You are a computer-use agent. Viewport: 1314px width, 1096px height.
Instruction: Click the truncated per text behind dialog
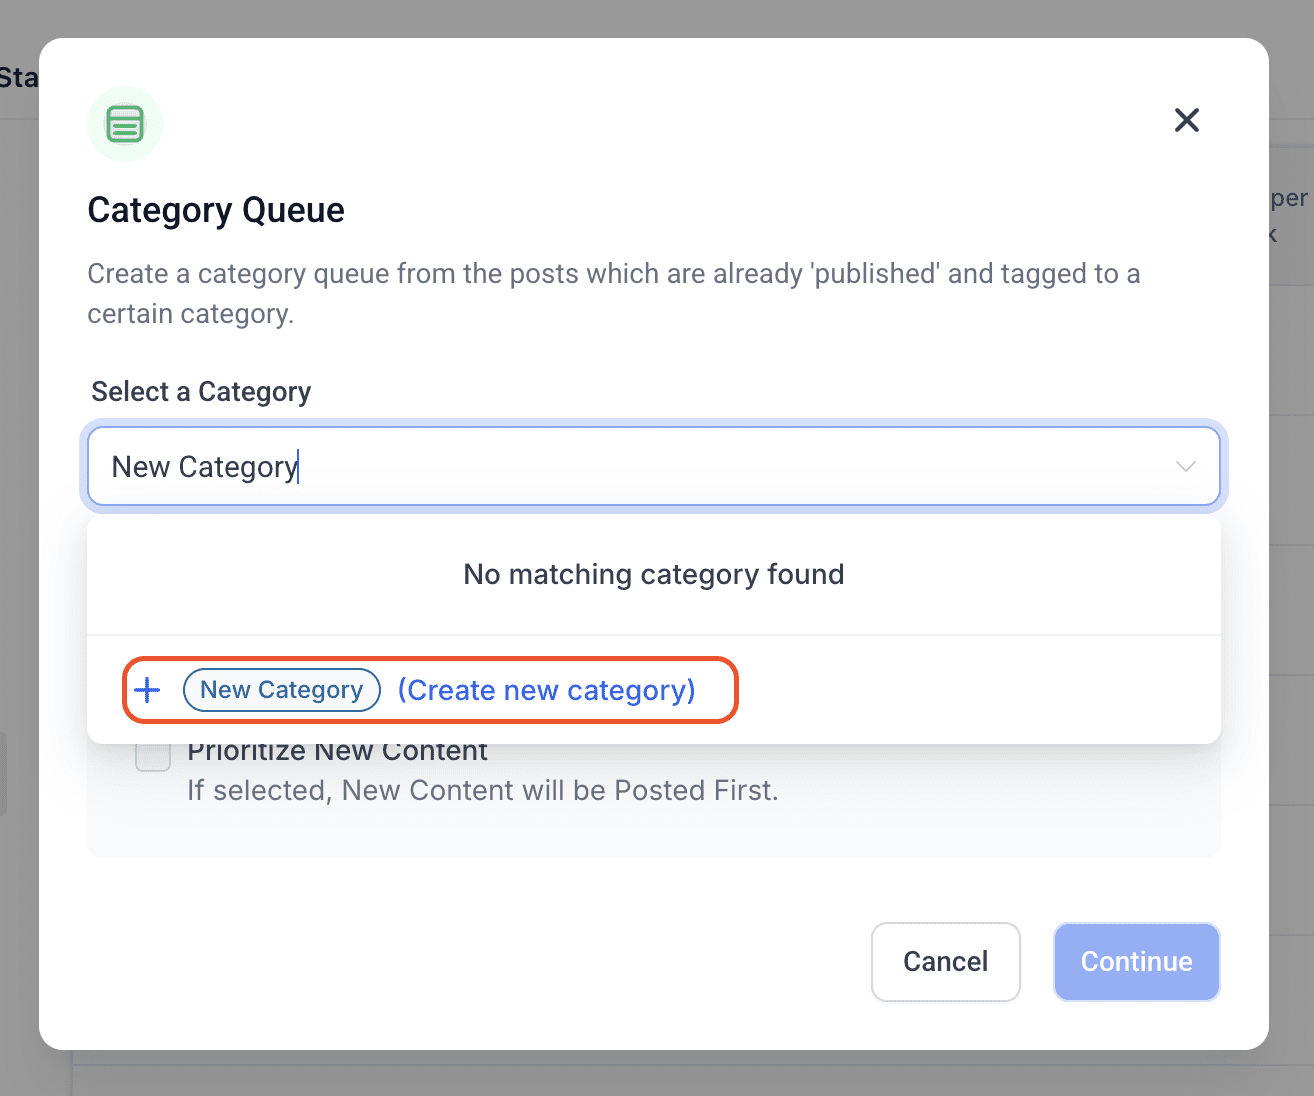tap(1290, 198)
